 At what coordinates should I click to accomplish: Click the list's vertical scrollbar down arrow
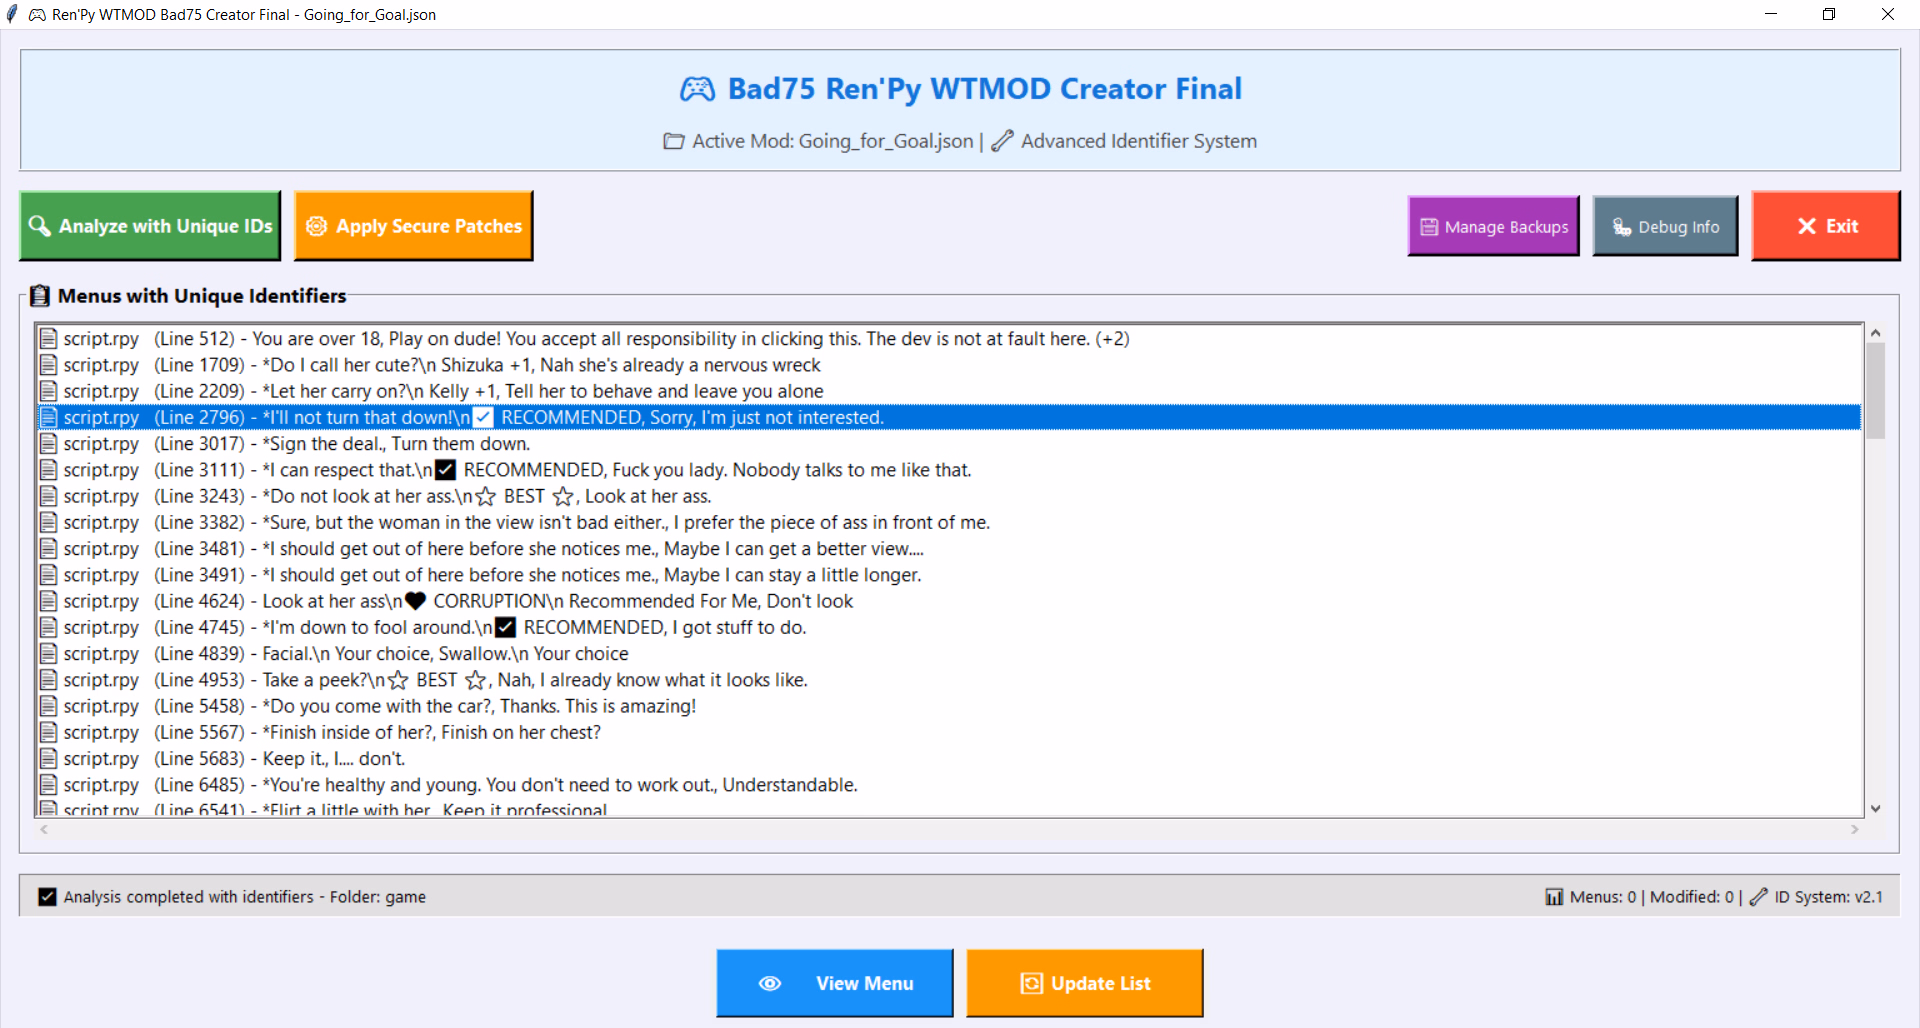pyautogui.click(x=1876, y=809)
